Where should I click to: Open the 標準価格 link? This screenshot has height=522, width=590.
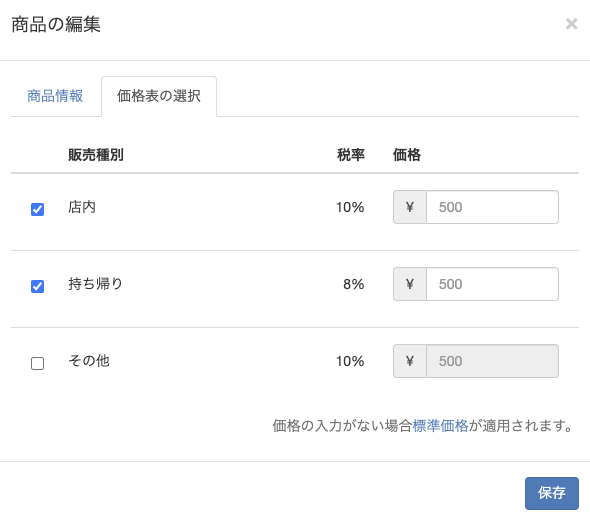(x=440, y=426)
